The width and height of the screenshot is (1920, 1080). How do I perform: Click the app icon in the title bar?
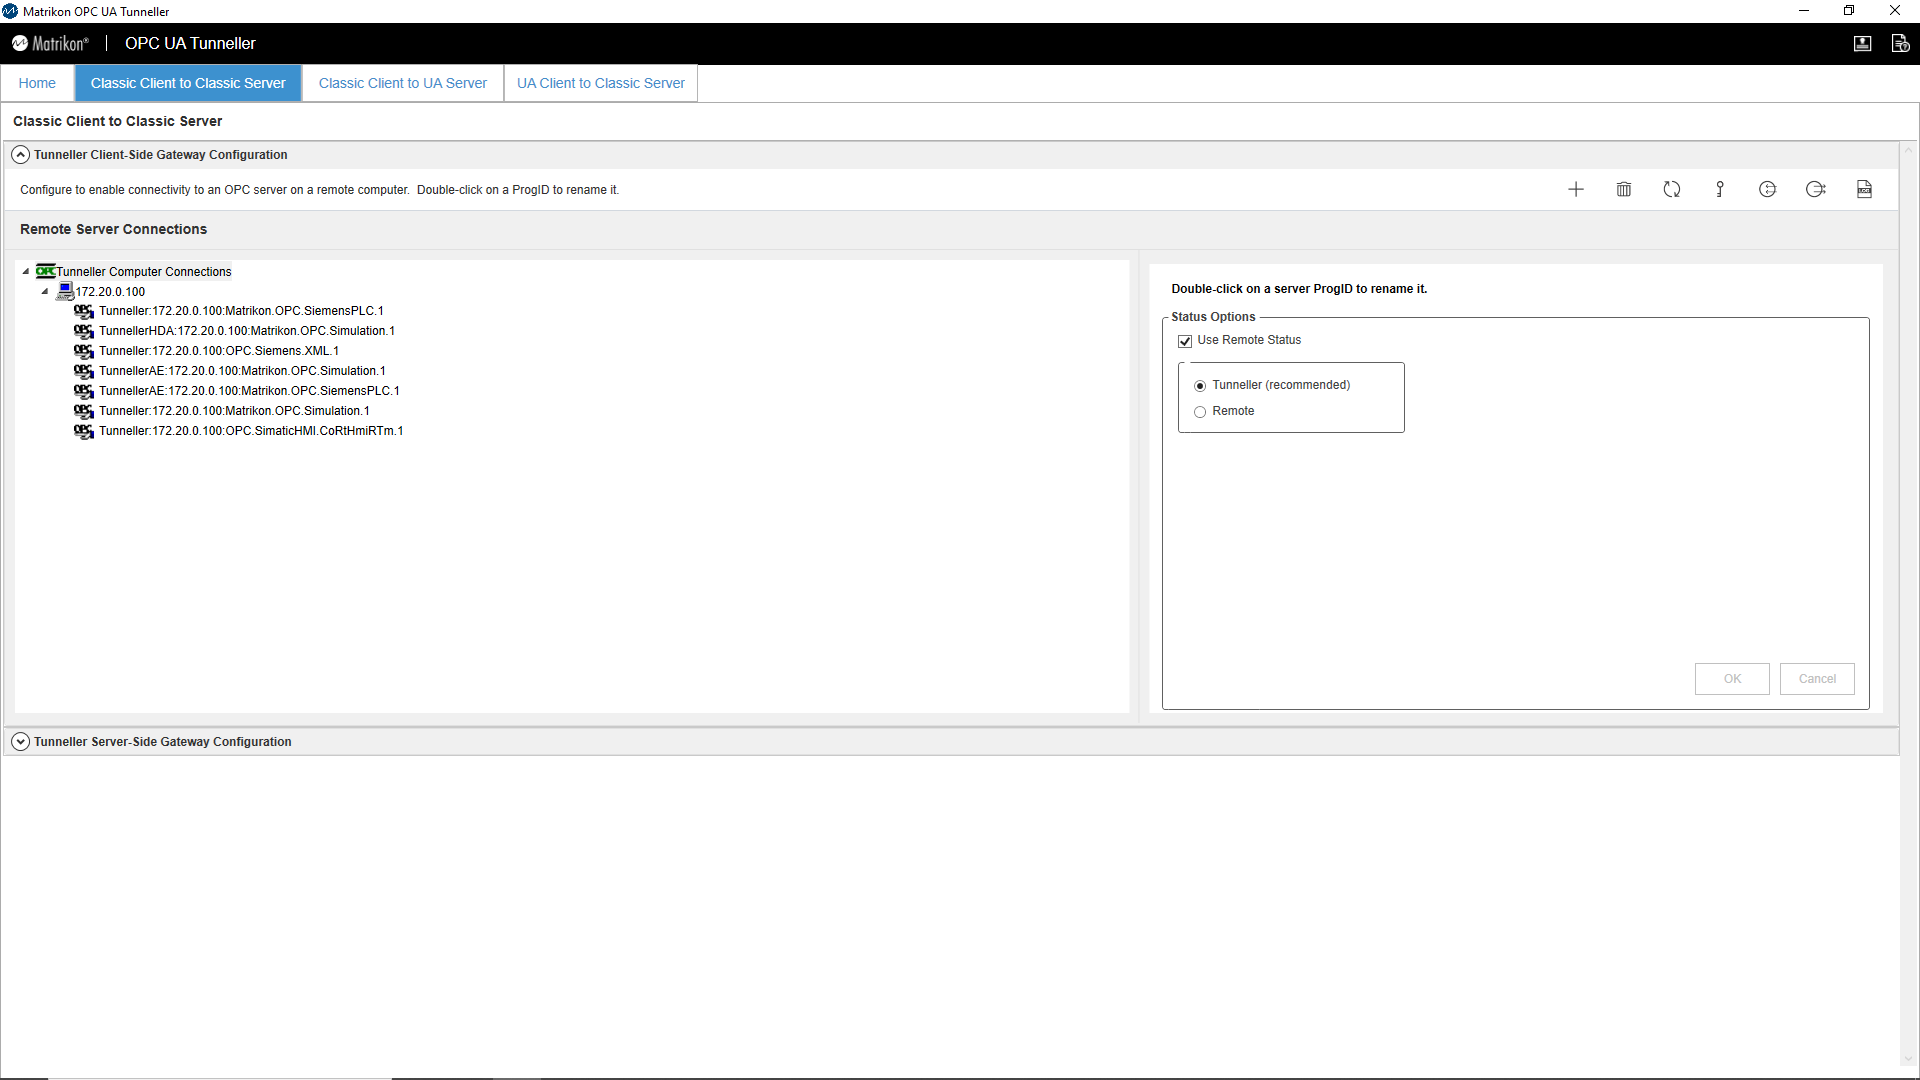click(x=10, y=11)
